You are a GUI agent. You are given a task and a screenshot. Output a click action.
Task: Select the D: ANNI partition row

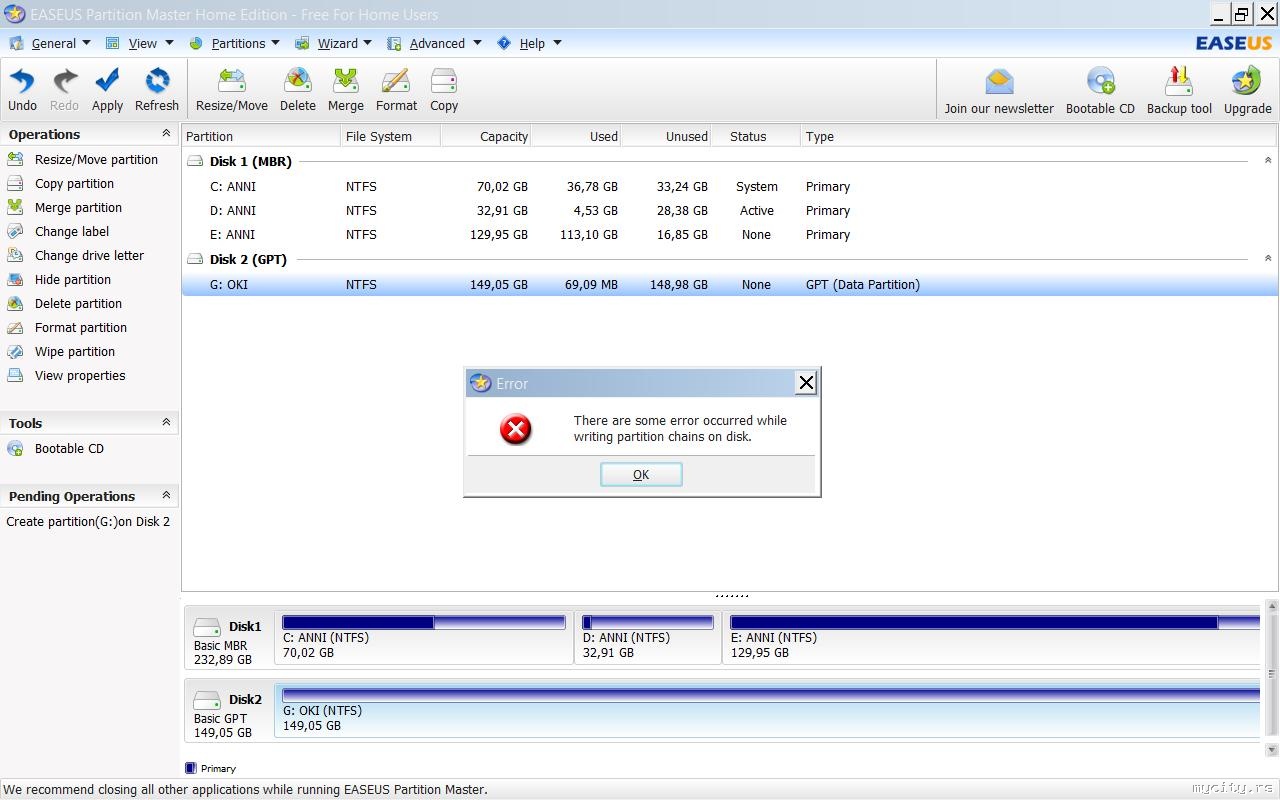(x=729, y=210)
